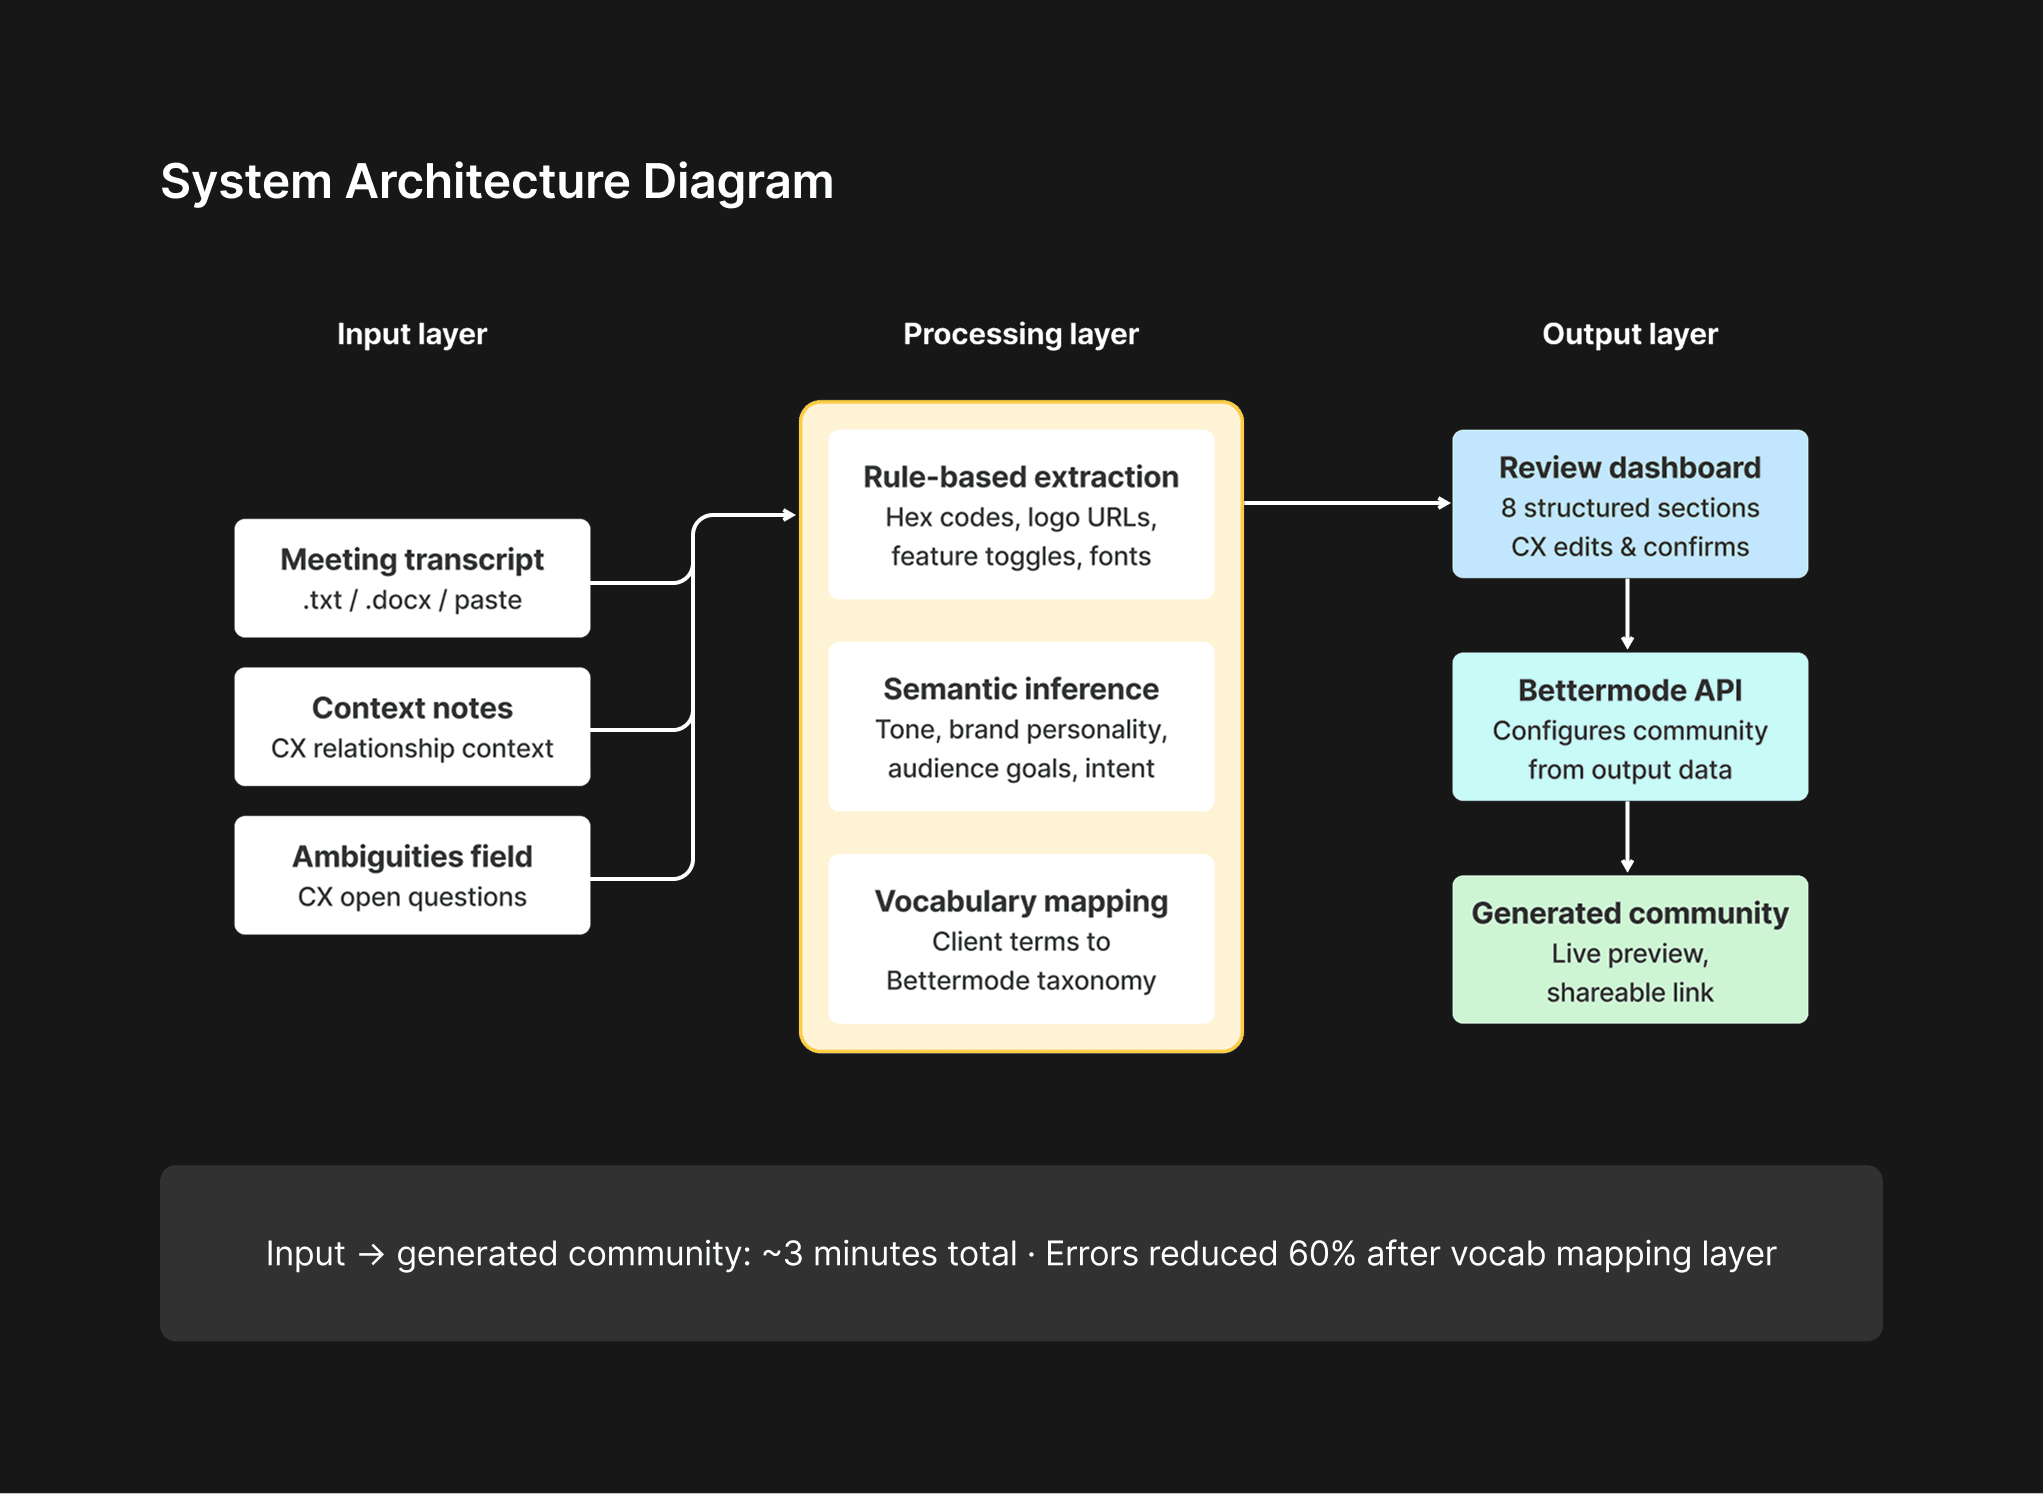Click the System Architecture Diagram title
This screenshot has height=1494, width=2043.
497,182
